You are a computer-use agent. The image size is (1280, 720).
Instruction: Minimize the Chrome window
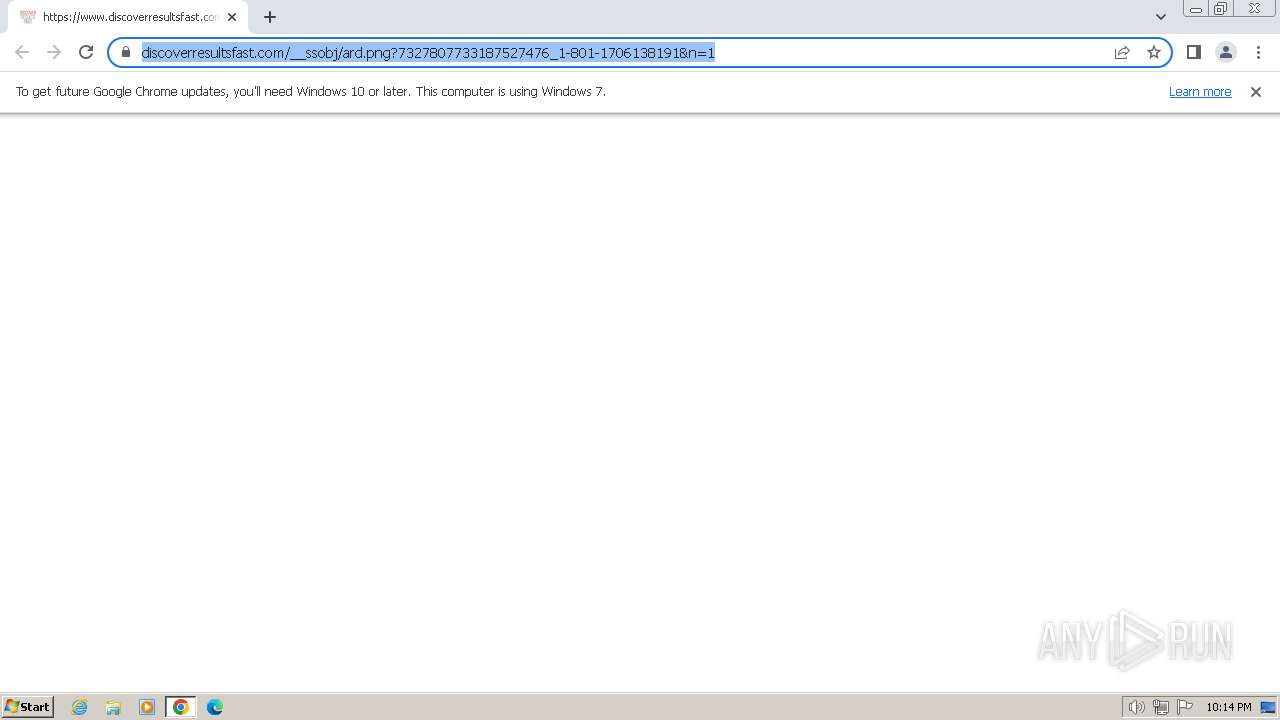pyautogui.click(x=1196, y=9)
